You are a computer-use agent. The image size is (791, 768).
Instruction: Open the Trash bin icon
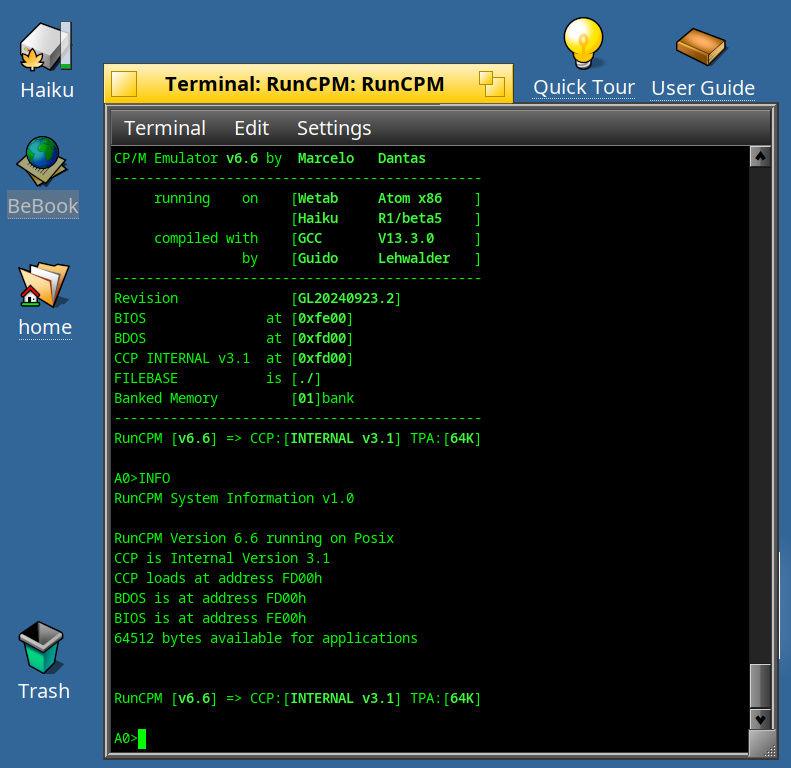pyautogui.click(x=41, y=647)
